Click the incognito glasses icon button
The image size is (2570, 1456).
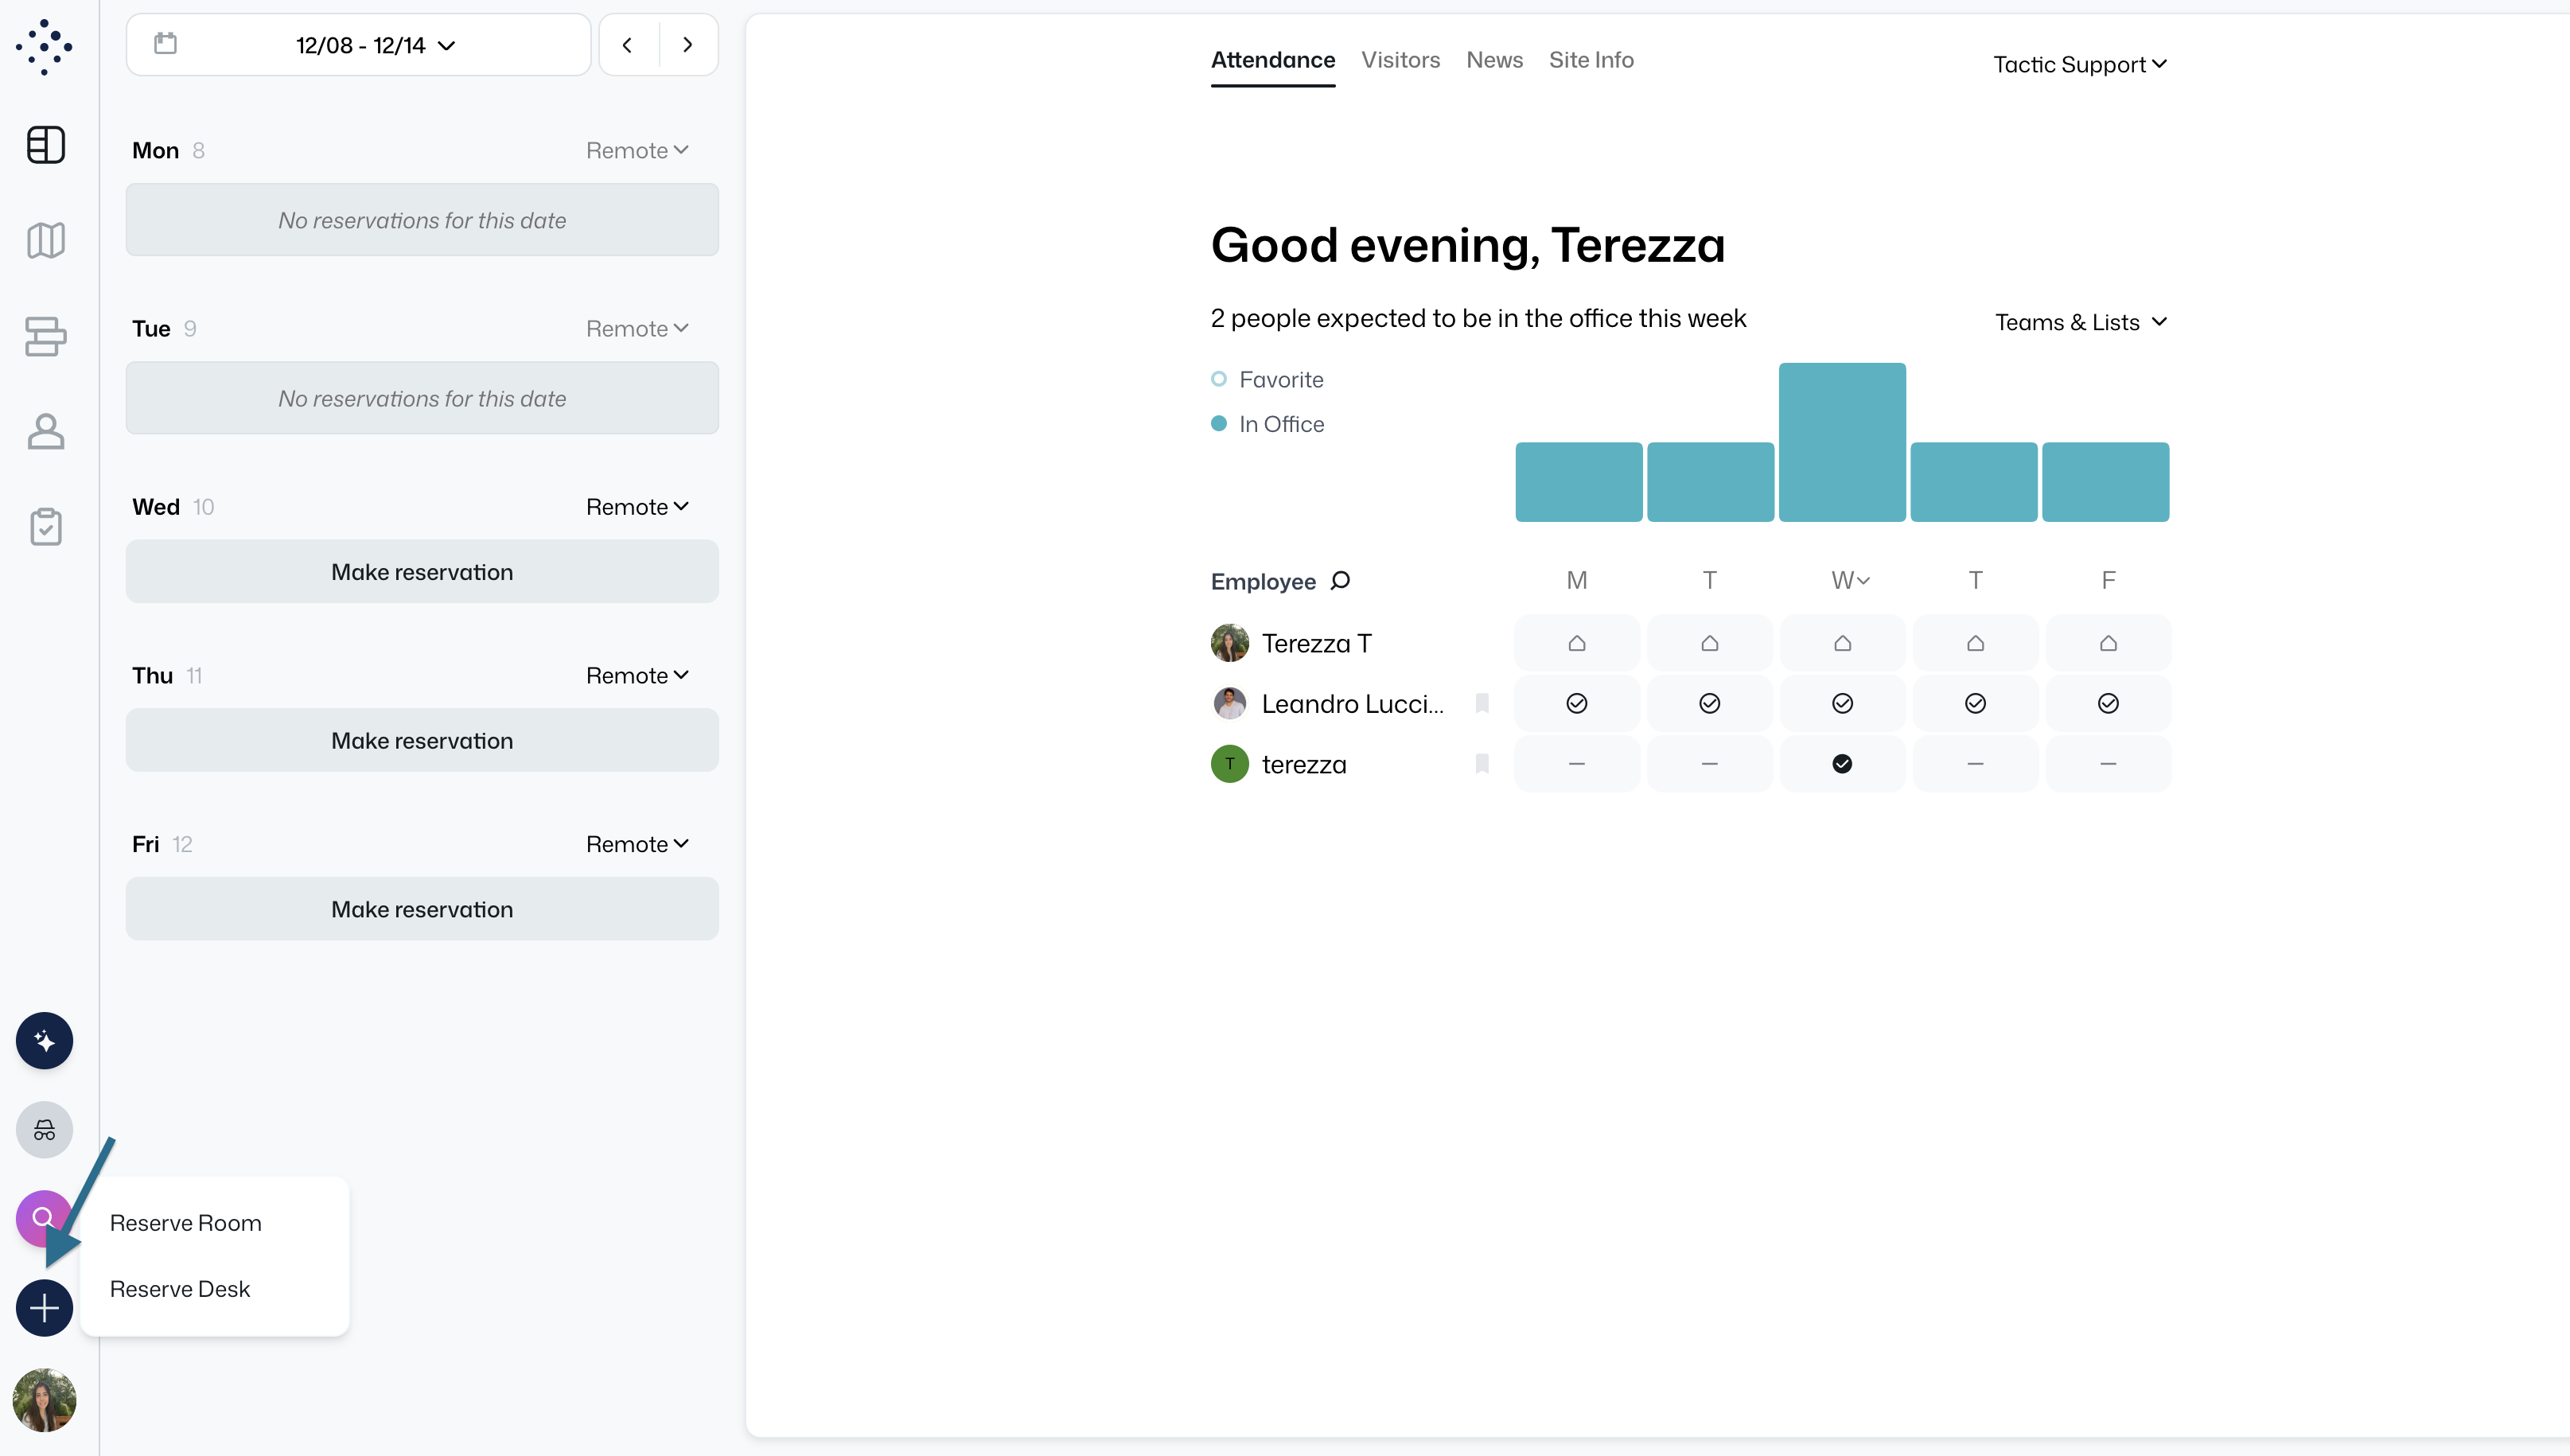(44, 1130)
